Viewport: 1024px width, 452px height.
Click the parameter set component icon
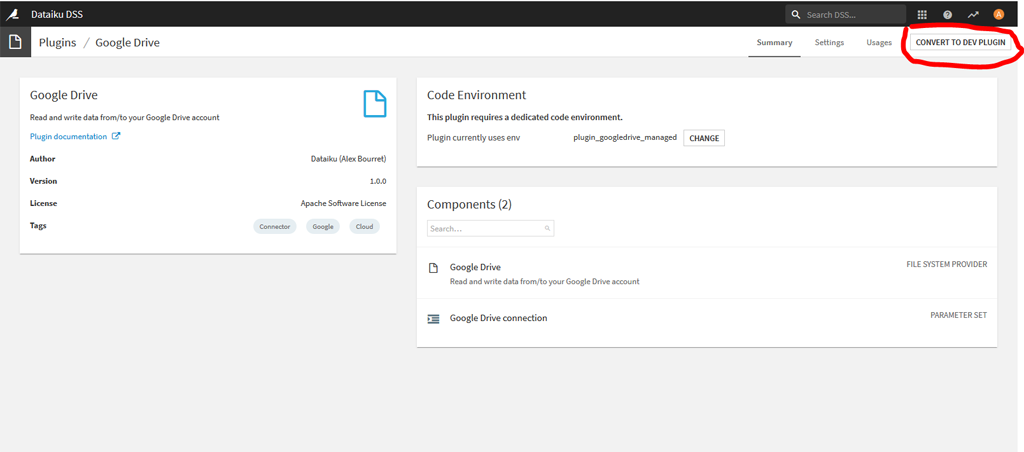(433, 319)
